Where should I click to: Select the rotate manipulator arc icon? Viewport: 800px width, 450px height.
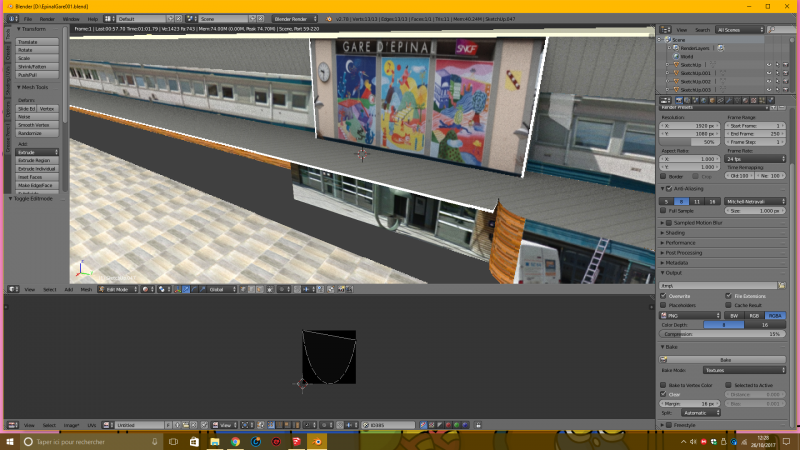[194, 289]
